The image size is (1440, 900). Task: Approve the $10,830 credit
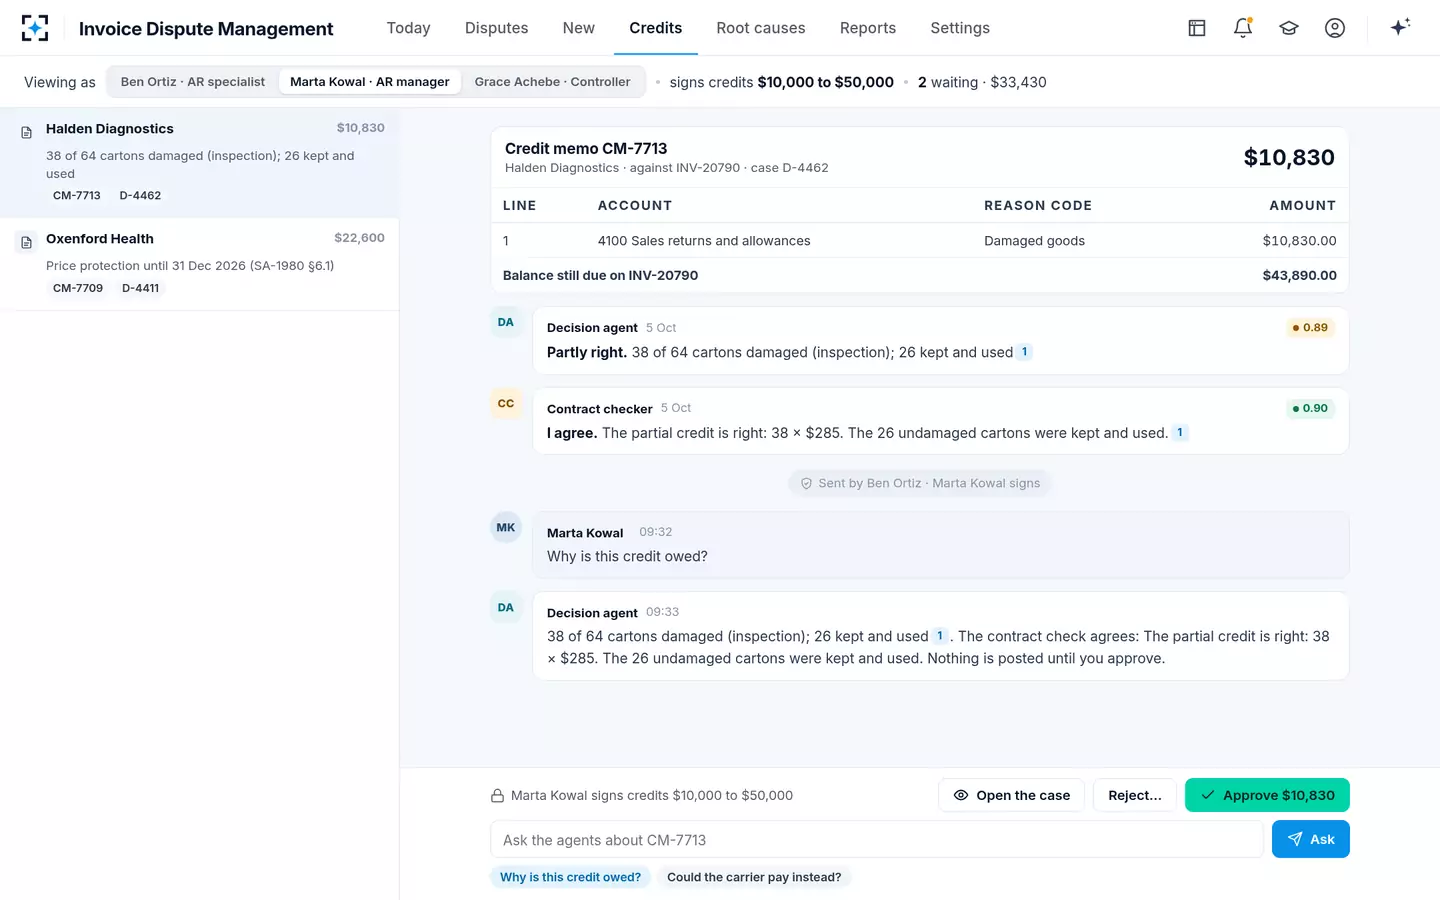(x=1267, y=795)
